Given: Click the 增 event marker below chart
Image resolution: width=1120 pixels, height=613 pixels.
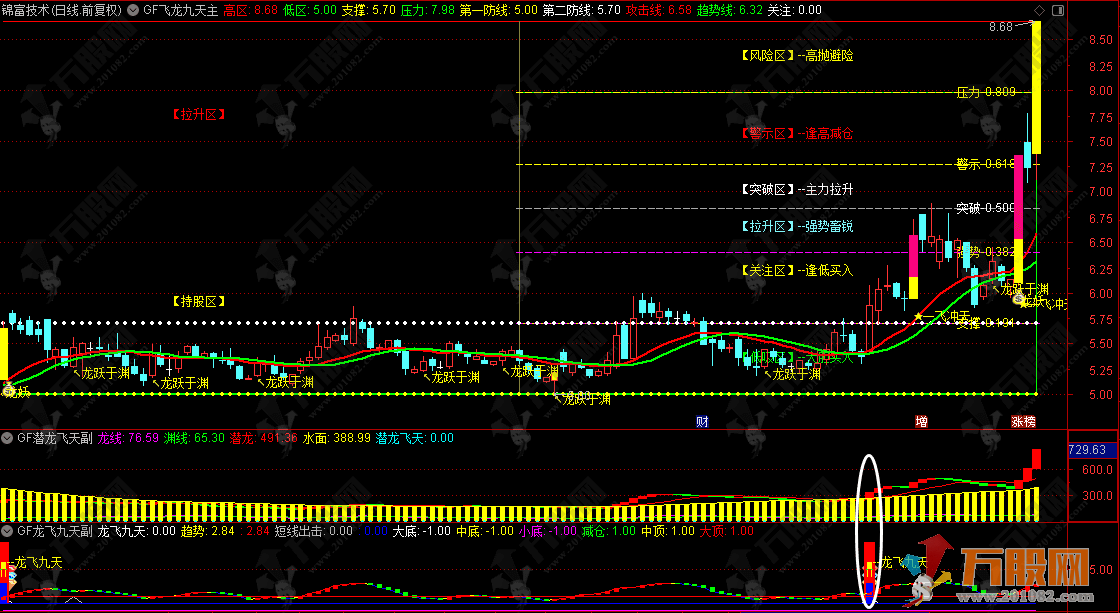Looking at the screenshot, I should 921,422.
